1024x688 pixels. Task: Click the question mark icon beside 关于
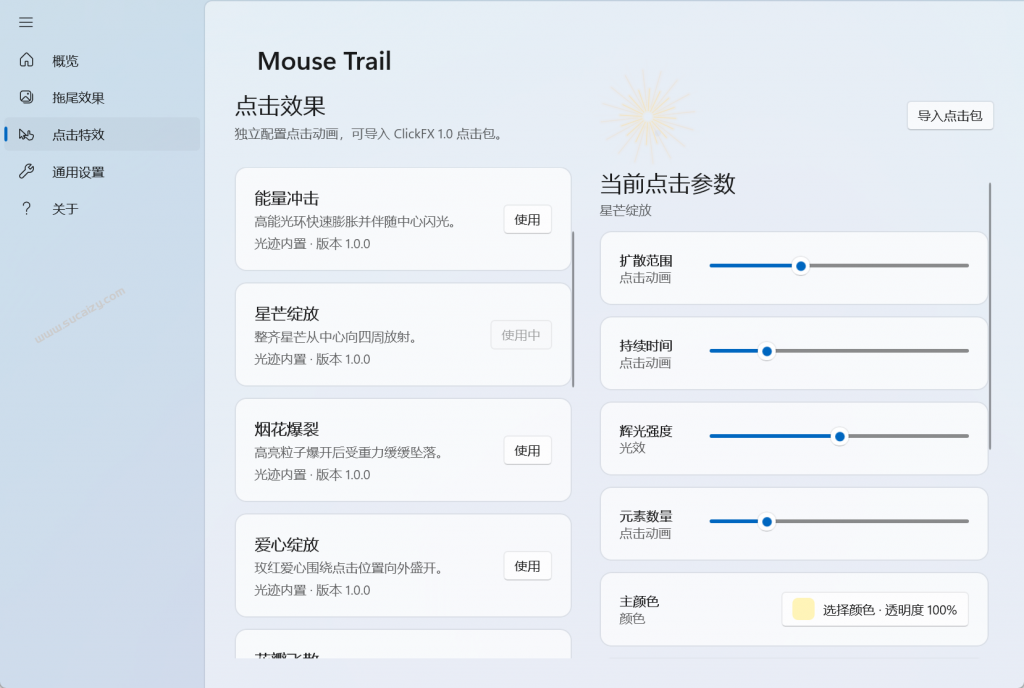pyautogui.click(x=26, y=209)
